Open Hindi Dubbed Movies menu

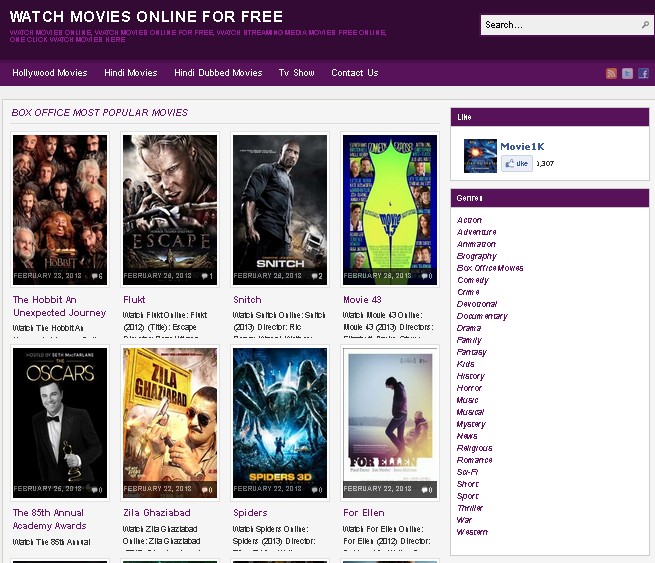(x=218, y=73)
